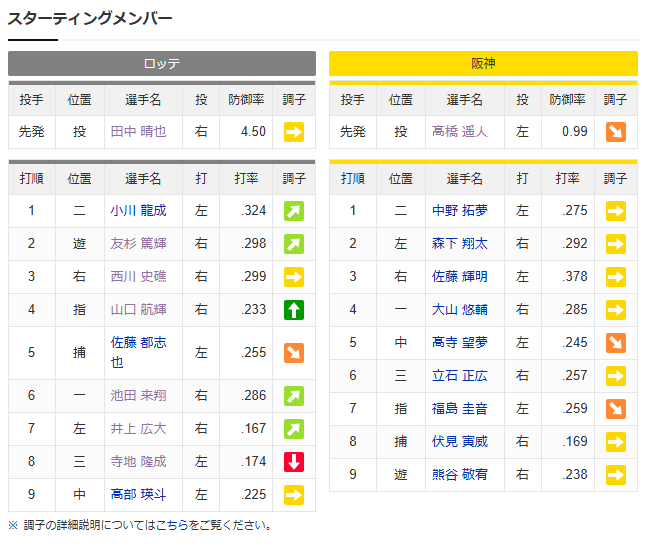The image size is (646, 546).
Task: Open player page for 佐藤 輝明
Action: click(459, 277)
